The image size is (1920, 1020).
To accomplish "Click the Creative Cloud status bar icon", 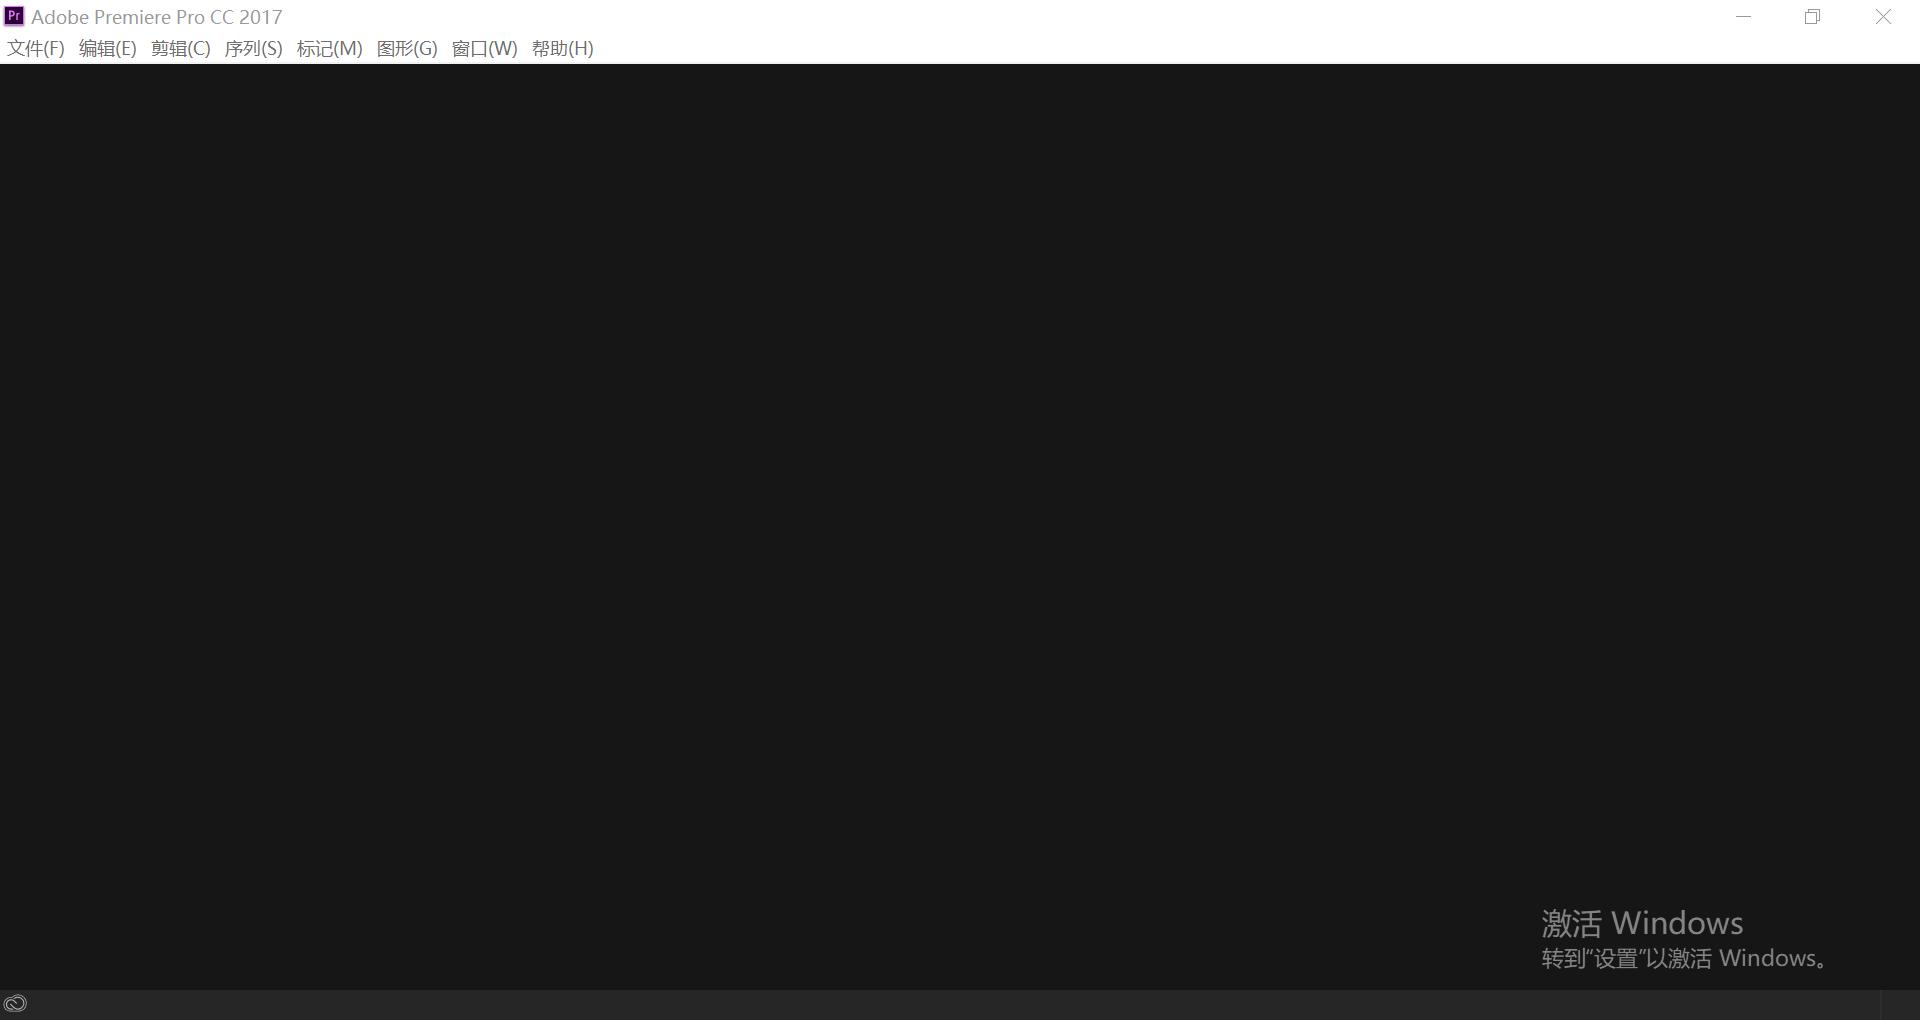I will [x=15, y=1004].
